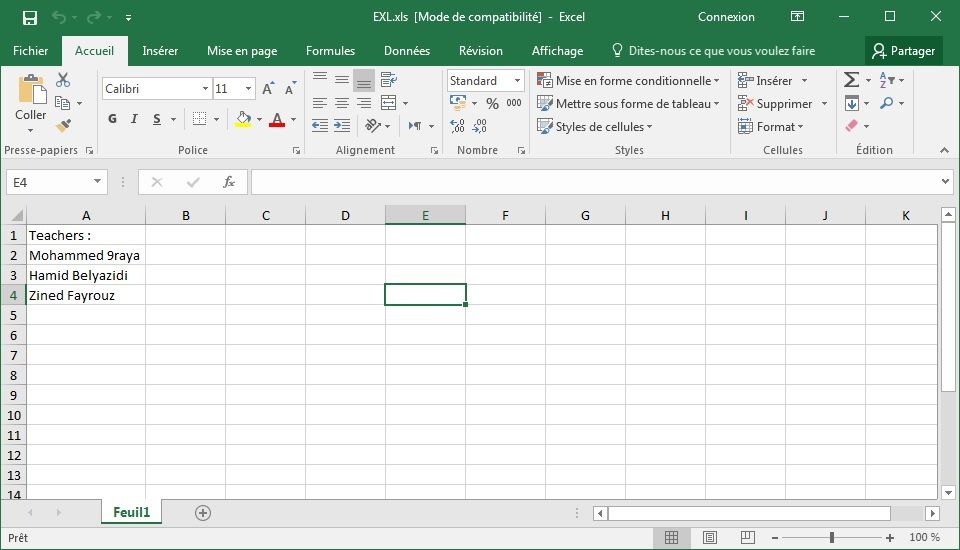
Task: Click the Save floppy disk icon
Action: click(x=29, y=17)
